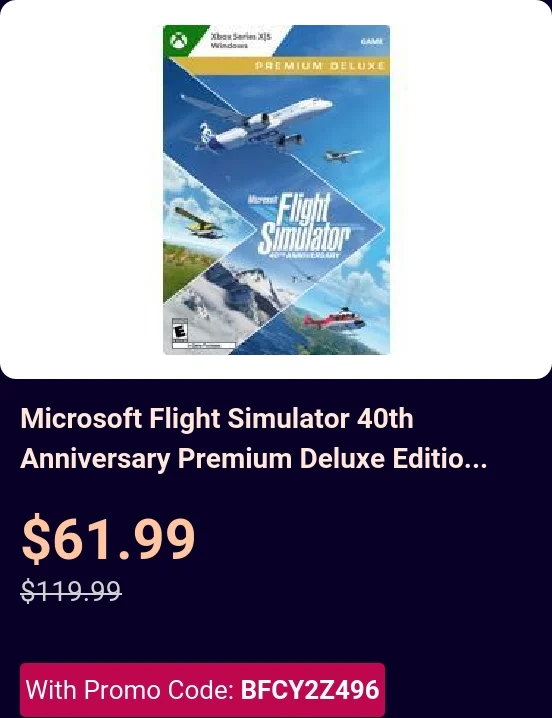Click the crossed-out $119.99 original price

[x=71, y=590]
